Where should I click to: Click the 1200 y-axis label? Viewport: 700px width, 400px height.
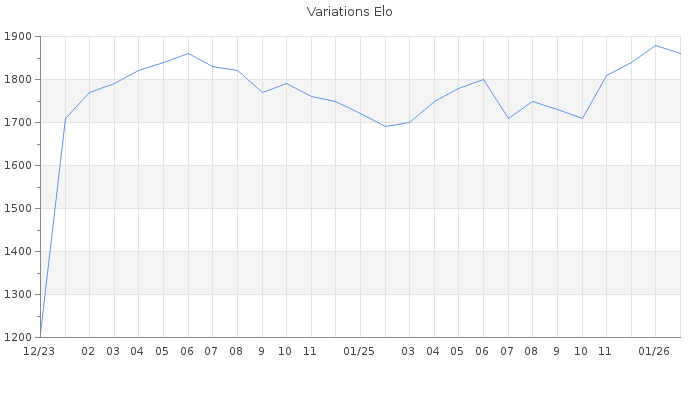point(18,338)
